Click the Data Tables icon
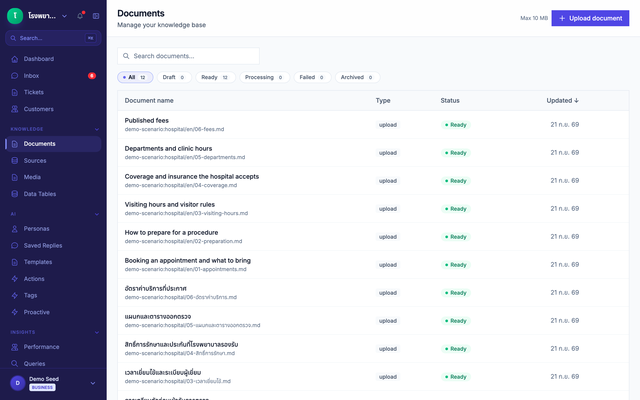This screenshot has height=400, width=640. [15, 194]
